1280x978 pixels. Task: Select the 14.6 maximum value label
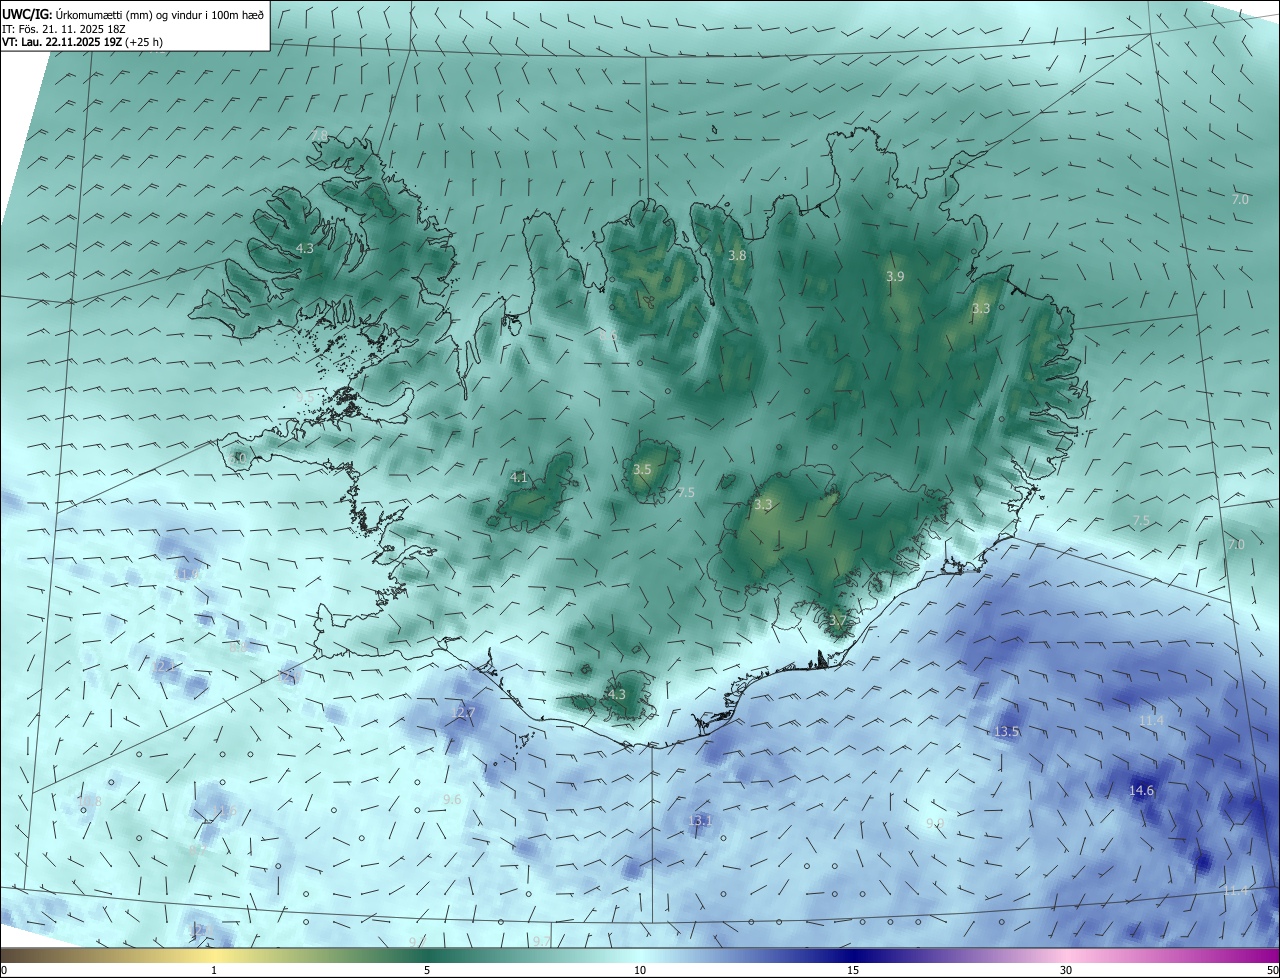(x=1141, y=791)
